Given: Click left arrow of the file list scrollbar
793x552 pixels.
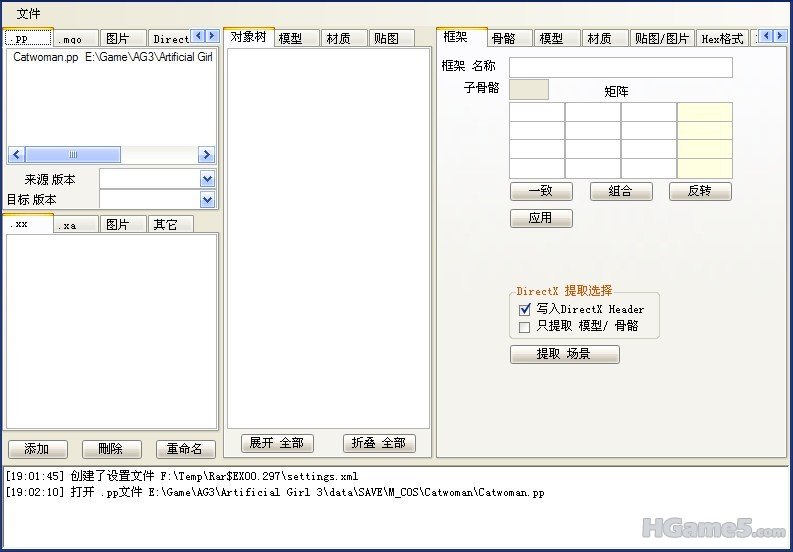Looking at the screenshot, I should (x=15, y=155).
